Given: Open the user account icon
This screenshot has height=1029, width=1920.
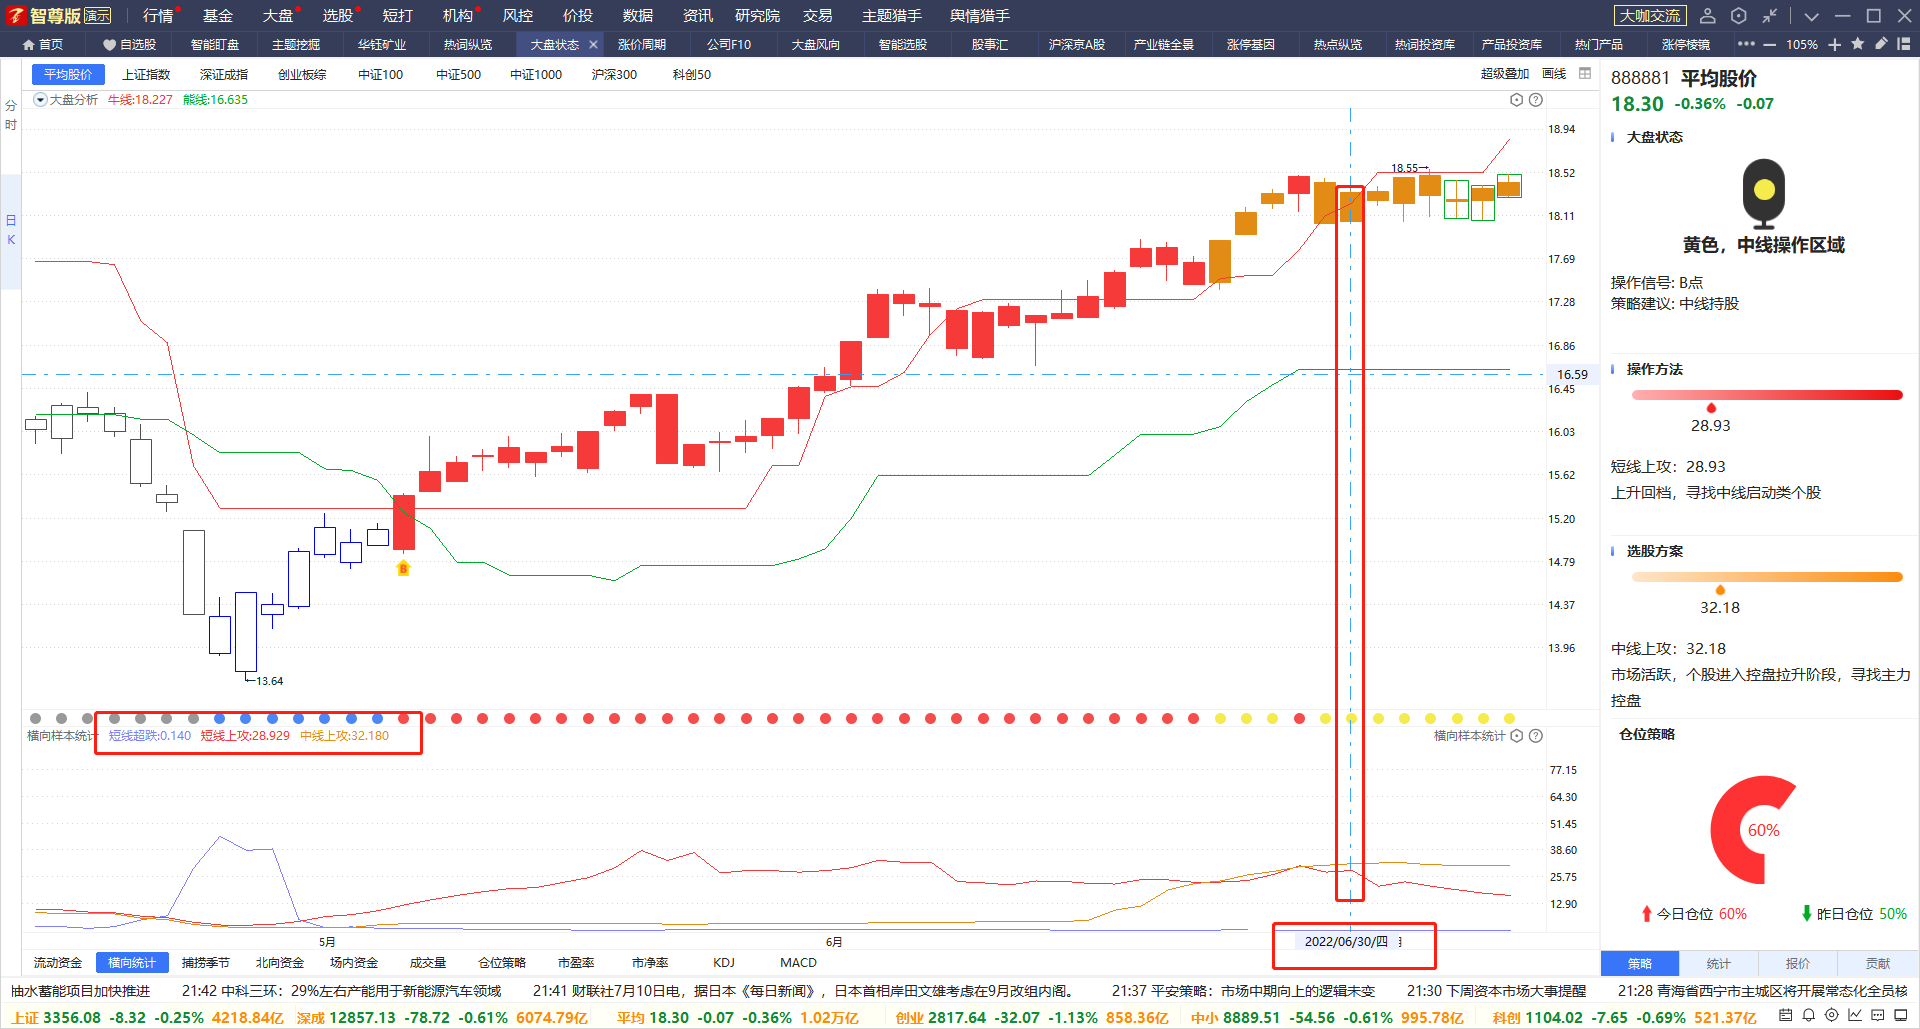Looking at the screenshot, I should coord(1708,16).
